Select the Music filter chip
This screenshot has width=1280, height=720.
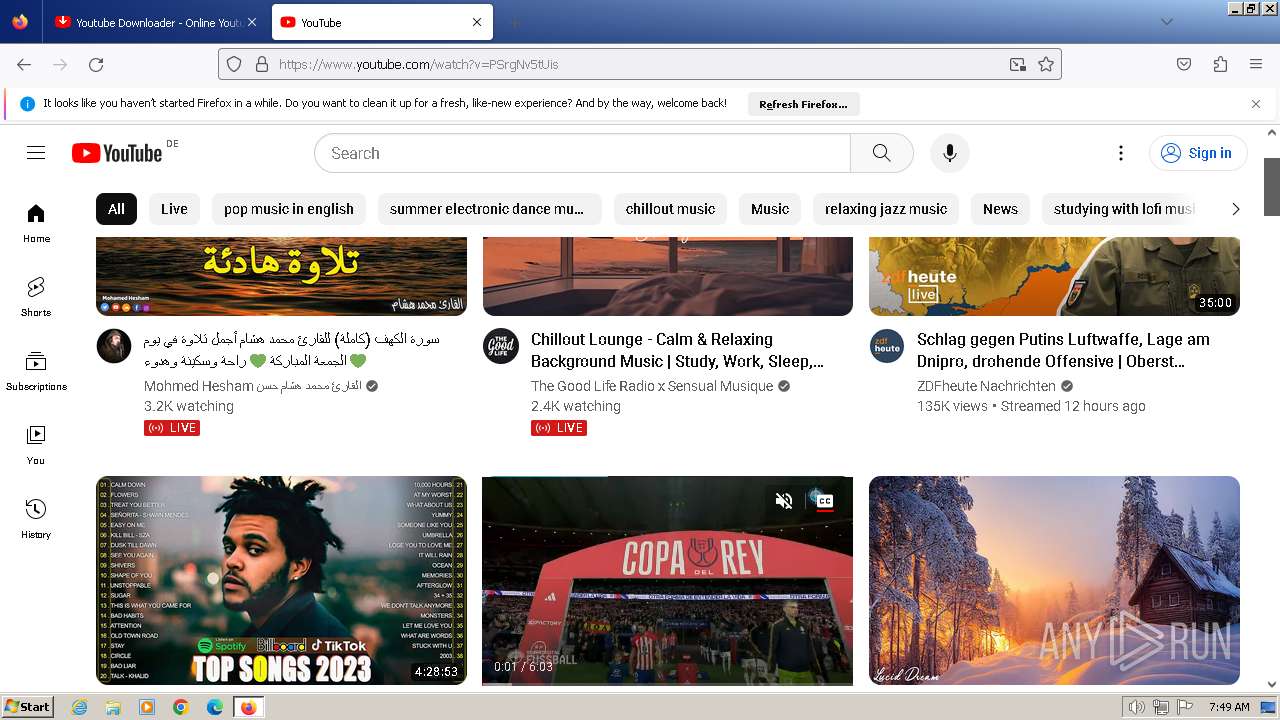pyautogui.click(x=770, y=209)
